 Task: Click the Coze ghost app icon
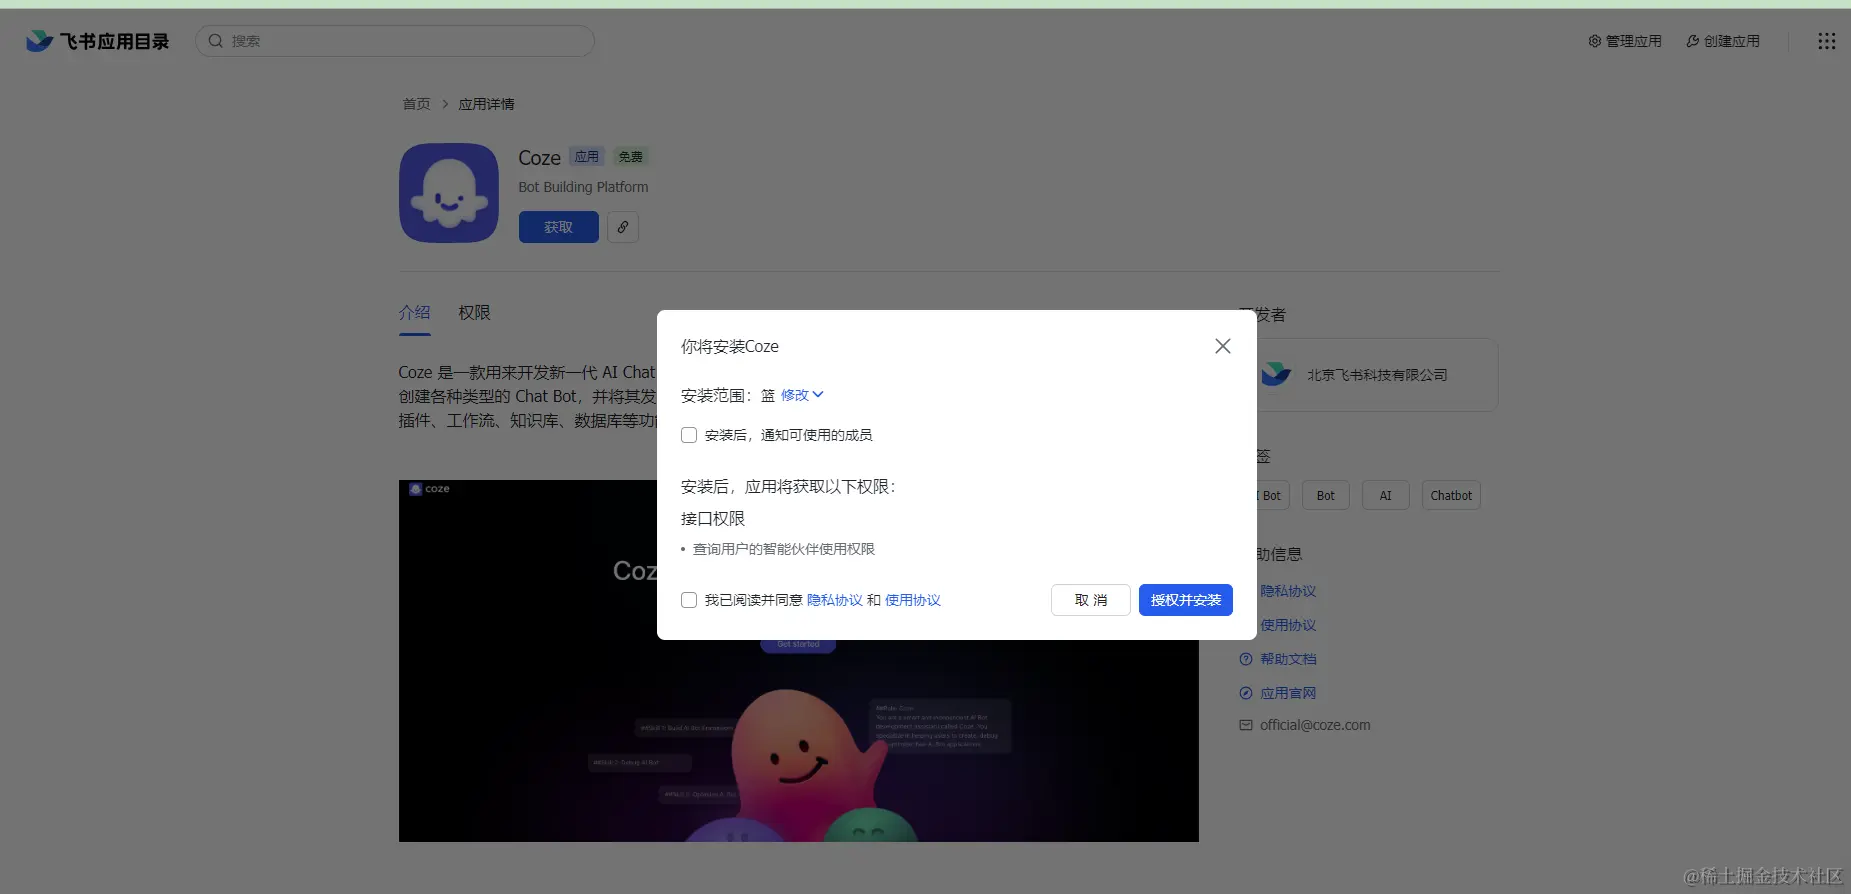(x=449, y=193)
